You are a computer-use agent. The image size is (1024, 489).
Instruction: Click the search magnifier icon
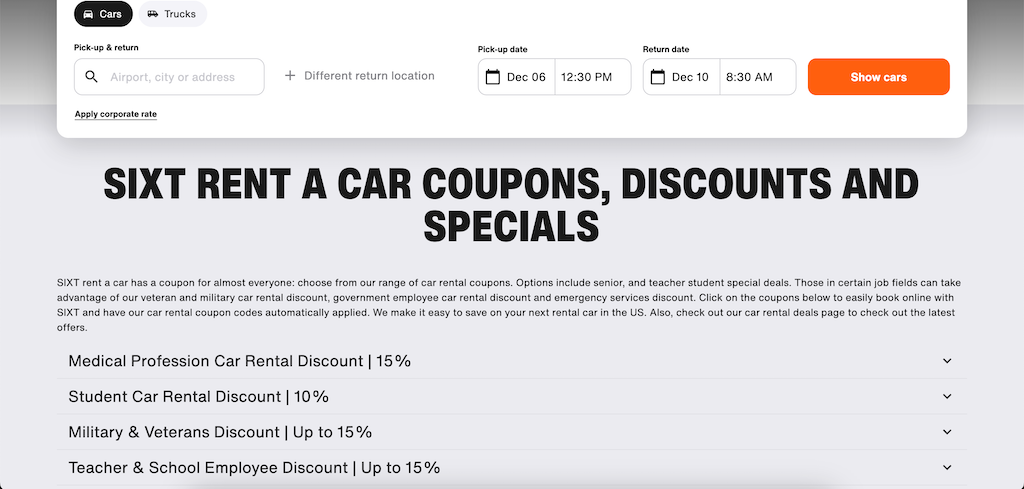[91, 76]
